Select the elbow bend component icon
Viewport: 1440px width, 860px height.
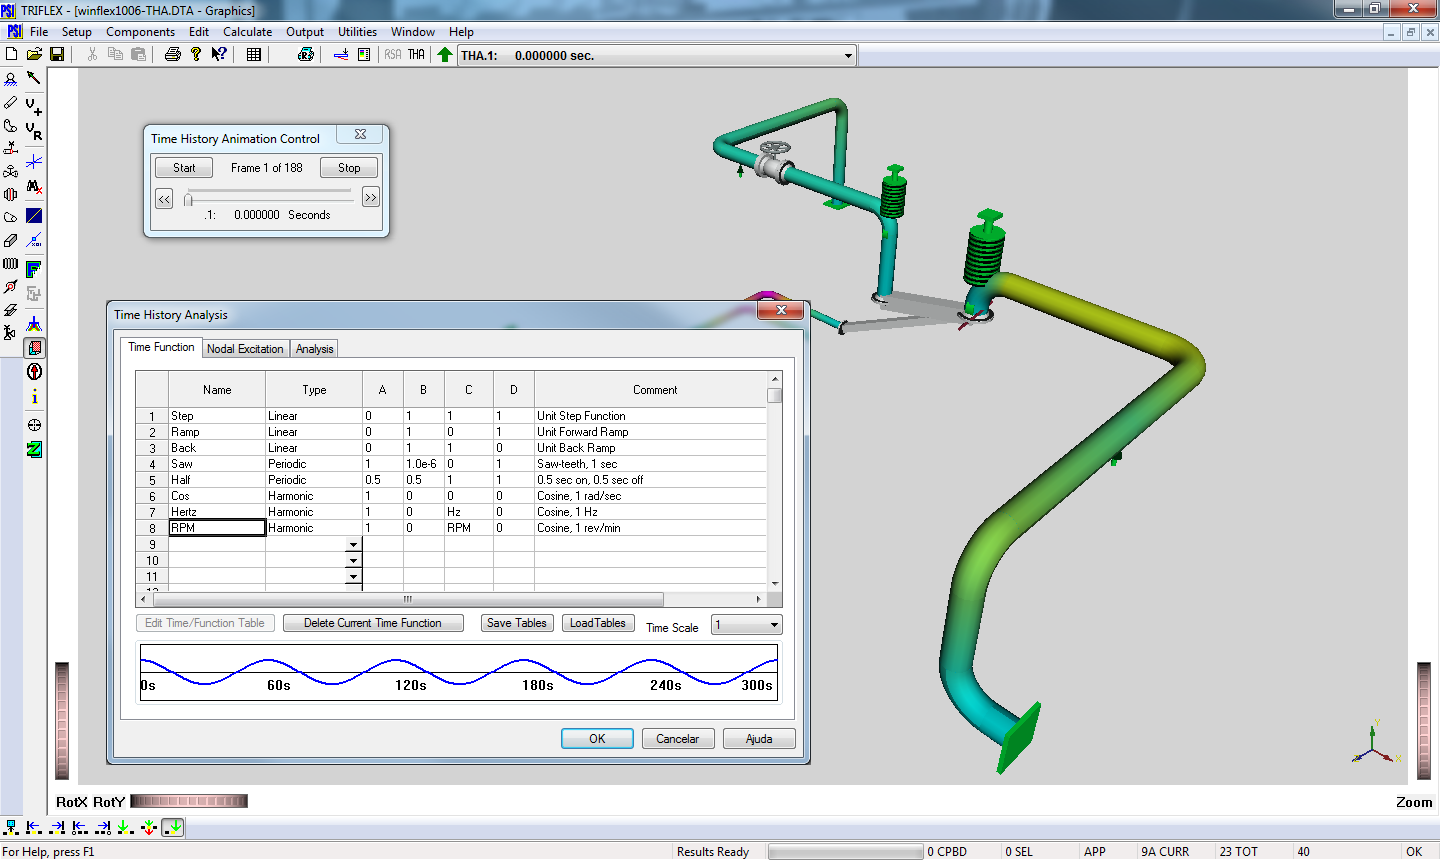pos(10,125)
